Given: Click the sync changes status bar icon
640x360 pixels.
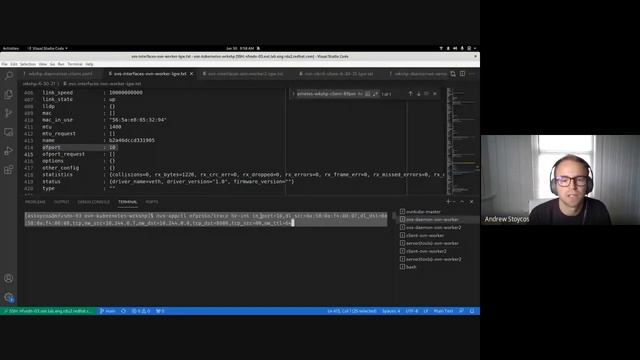Looking at the screenshot, I should click(123, 311).
